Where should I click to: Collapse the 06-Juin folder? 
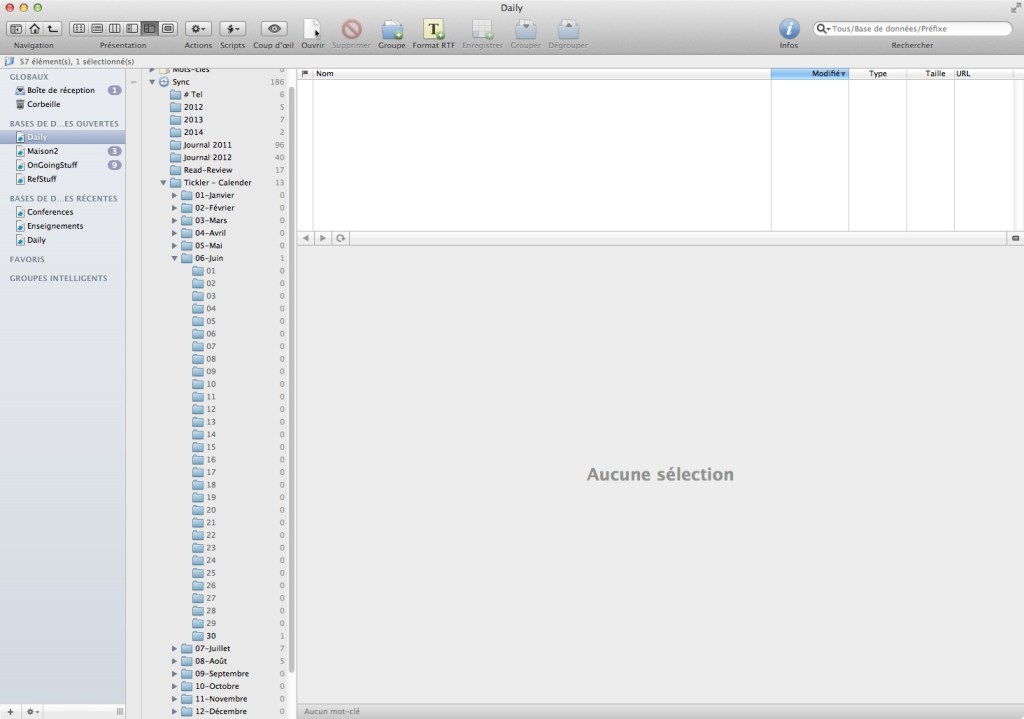(175, 258)
